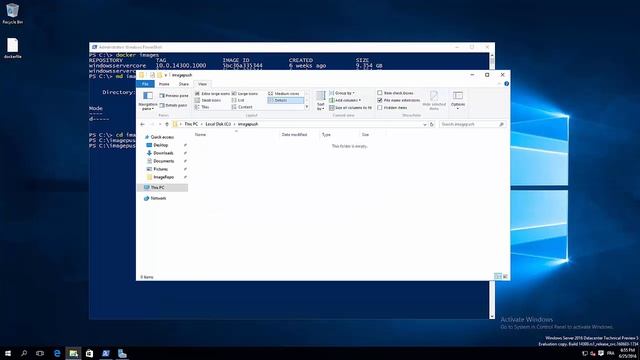This screenshot has height=360, width=640.
Task: Choose the Tiles layout option
Action: tap(202, 107)
